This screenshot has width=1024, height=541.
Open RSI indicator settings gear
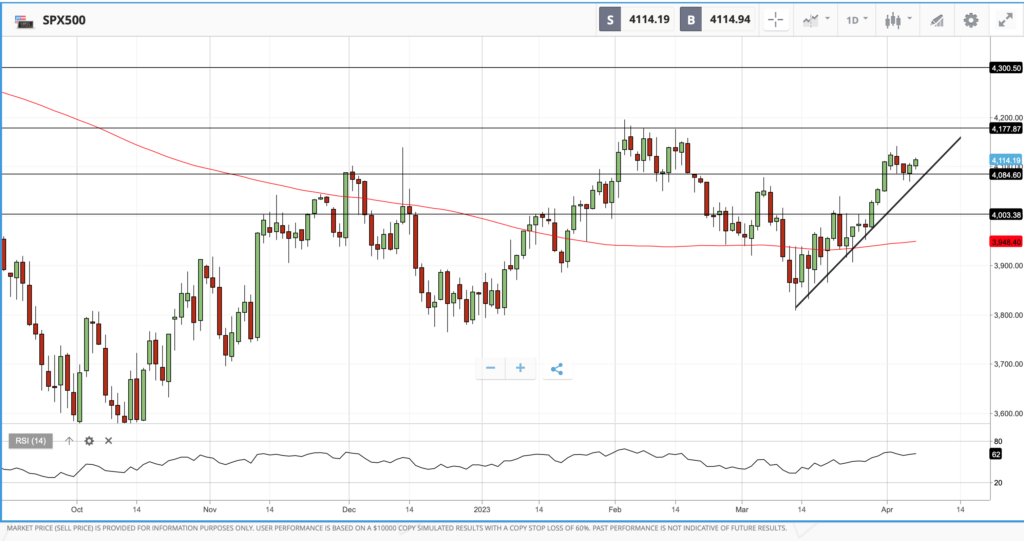pyautogui.click(x=89, y=440)
